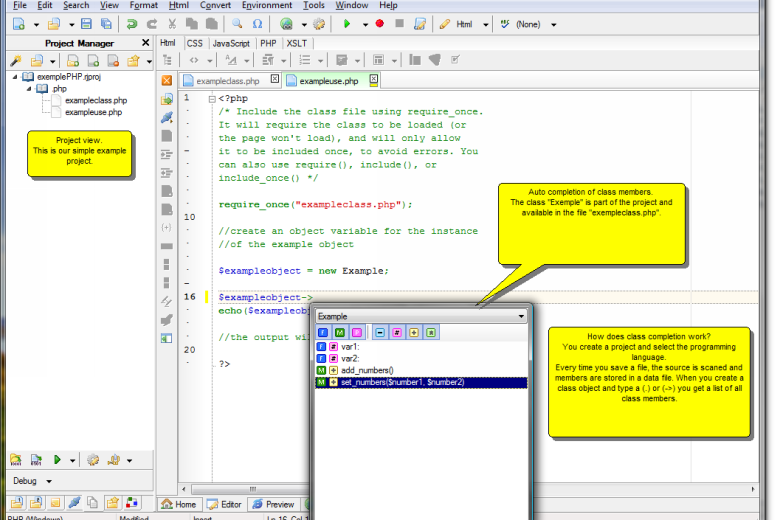Screen dimensions: 780x520
Task: Open the Debug dropdown at panel bottom
Action: (49, 481)
